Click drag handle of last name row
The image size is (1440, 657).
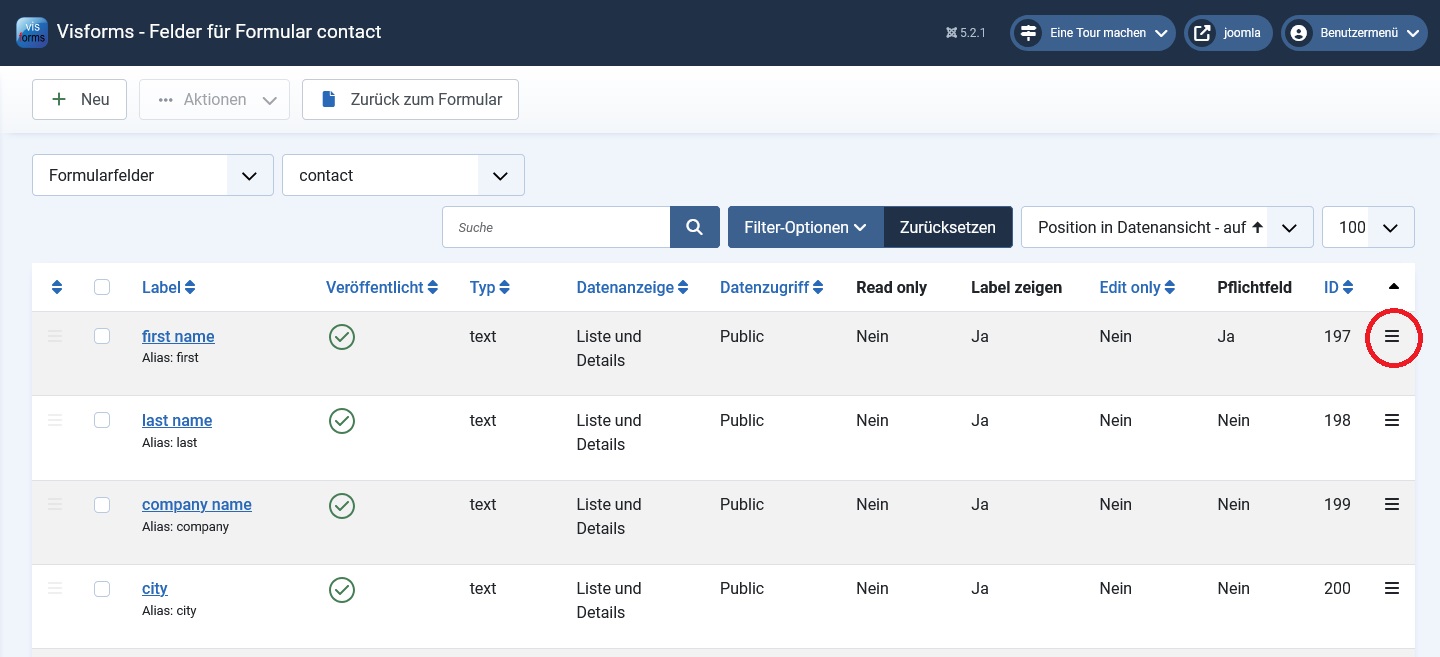(55, 421)
